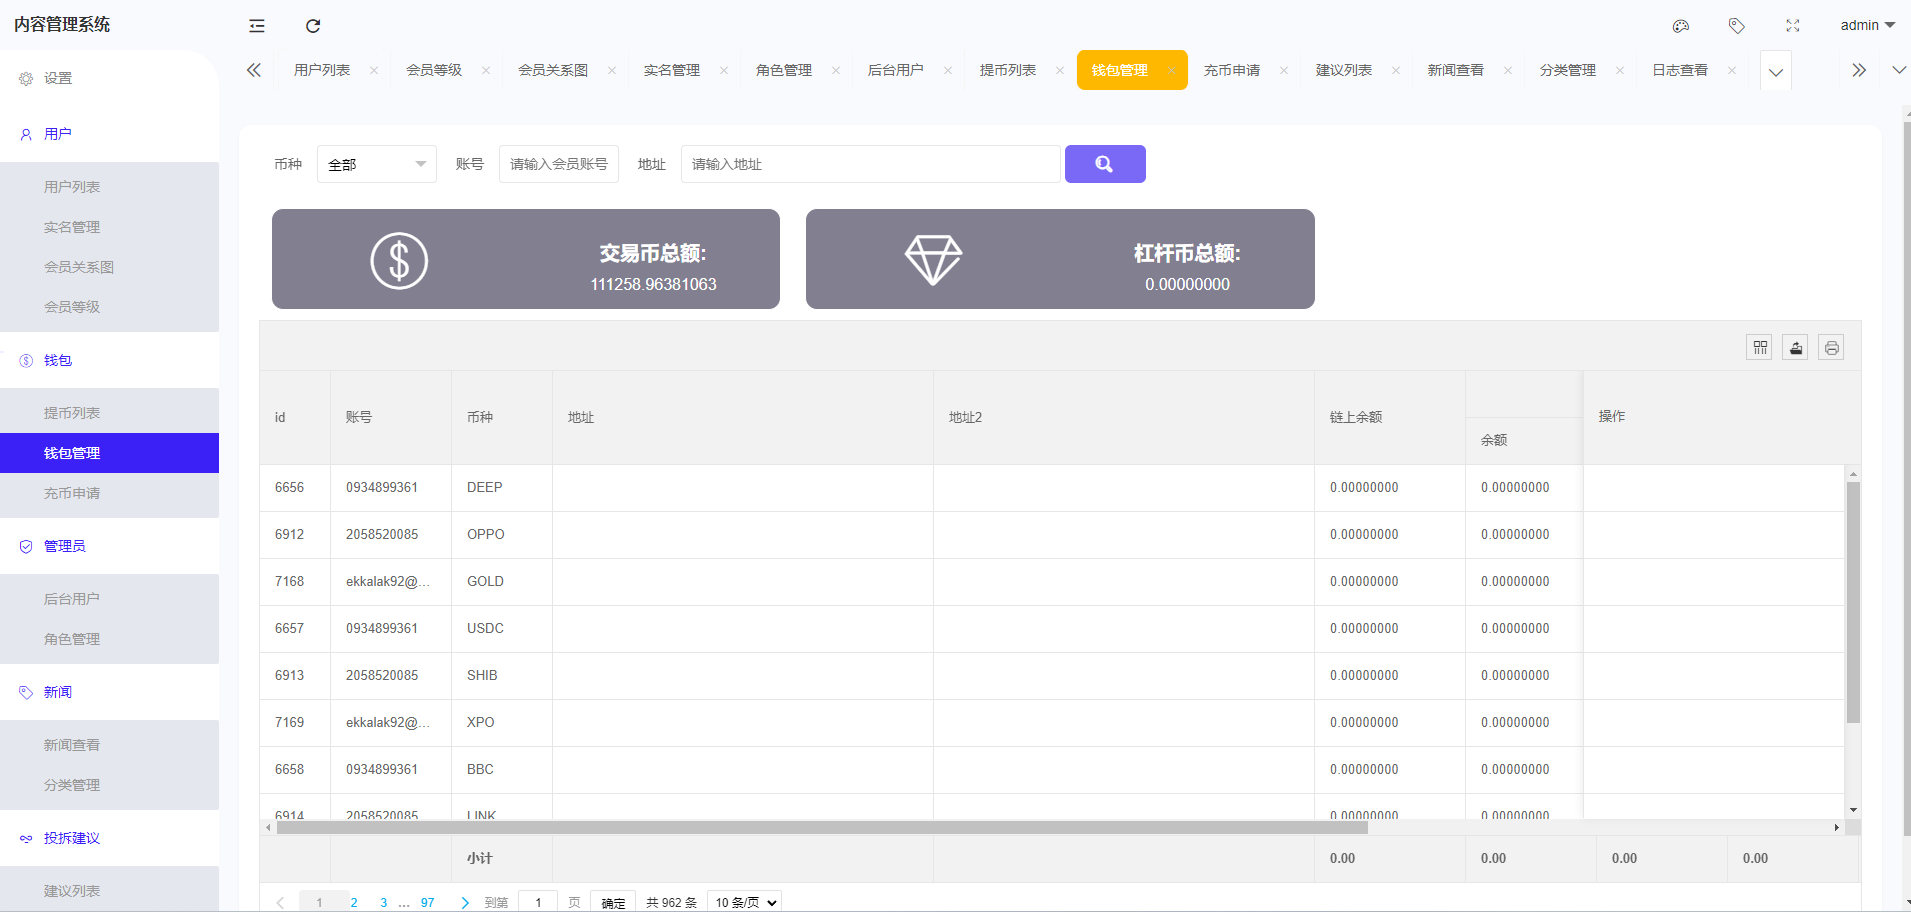
Task: Go to page 97 in pagination
Action: click(x=427, y=901)
